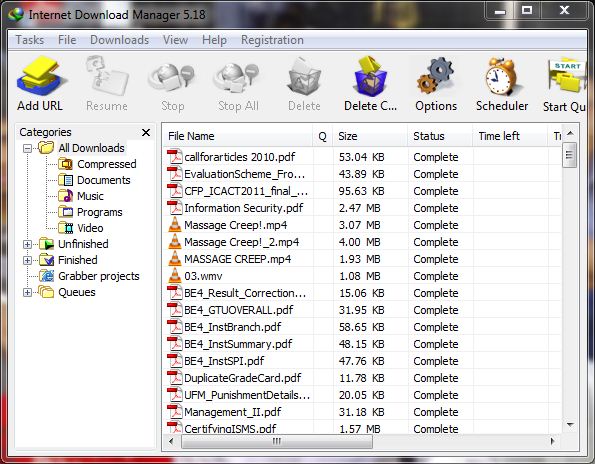The height and width of the screenshot is (464, 595).
Task: Click the Q column header
Action: coord(323,136)
